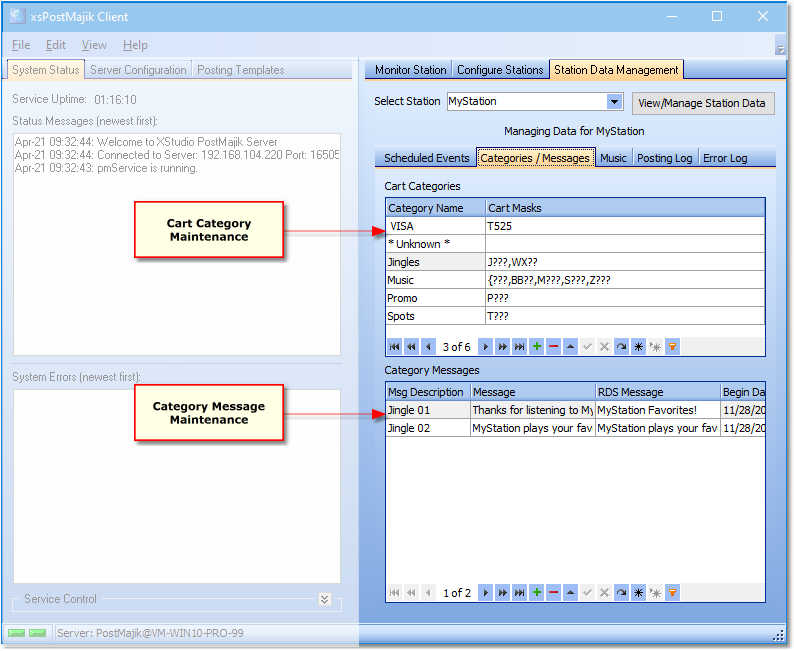Open the Help menu

(135, 45)
